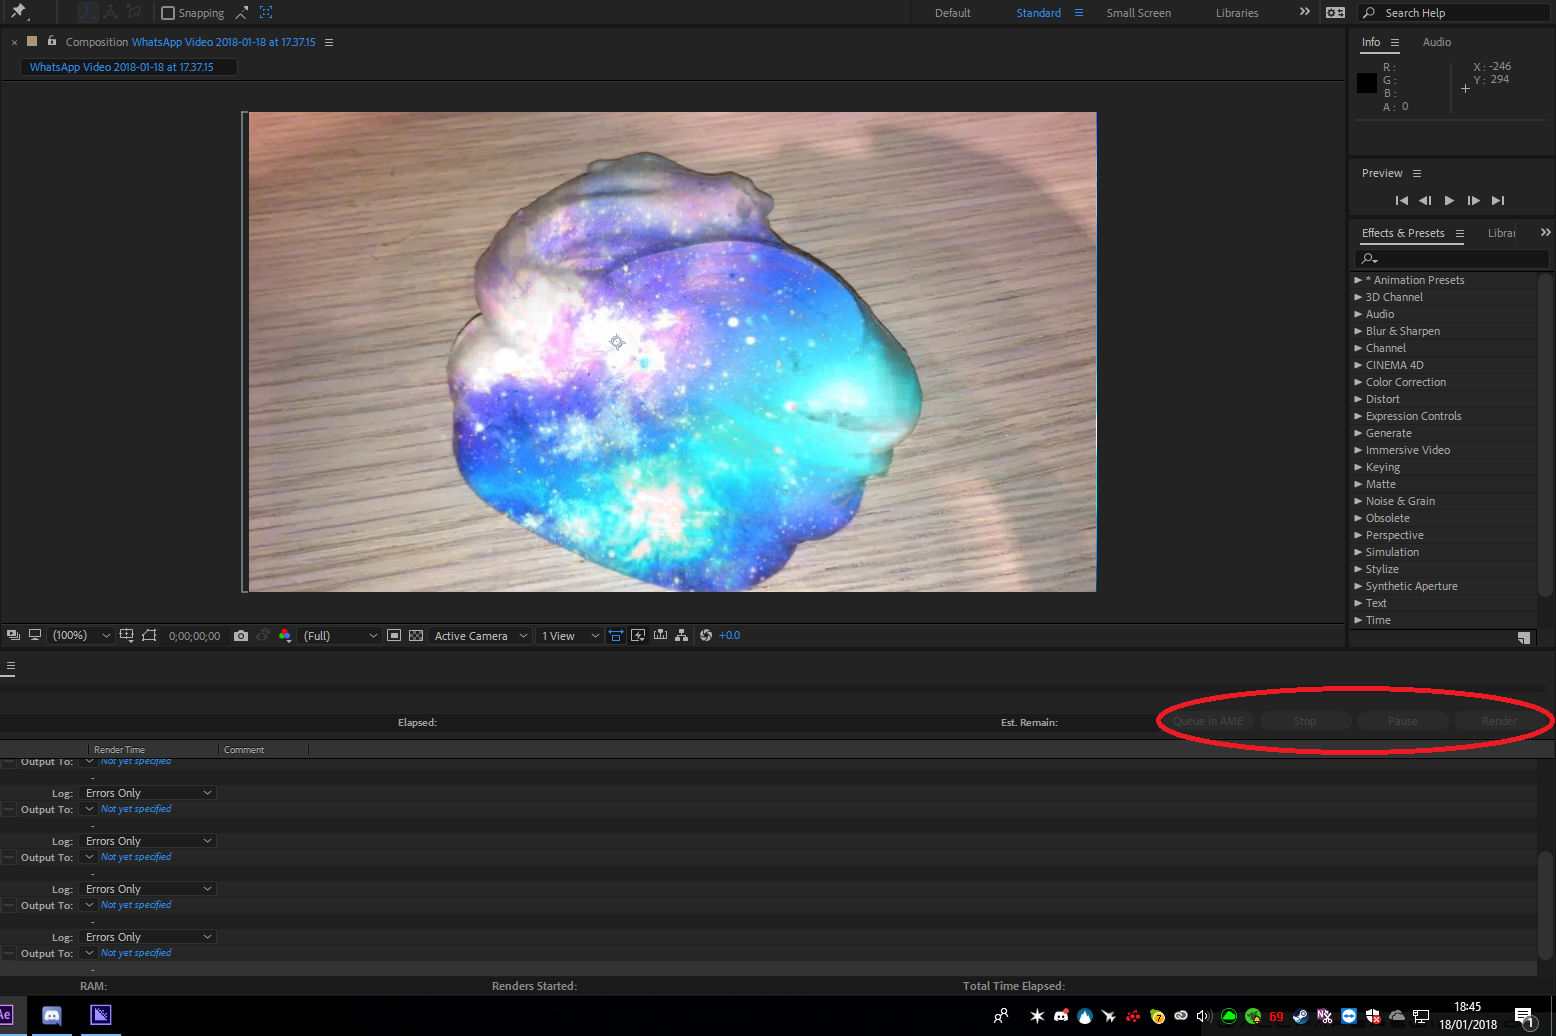Click the Primary Viewer monitor icon
The image size is (1556, 1036).
(x=35, y=635)
